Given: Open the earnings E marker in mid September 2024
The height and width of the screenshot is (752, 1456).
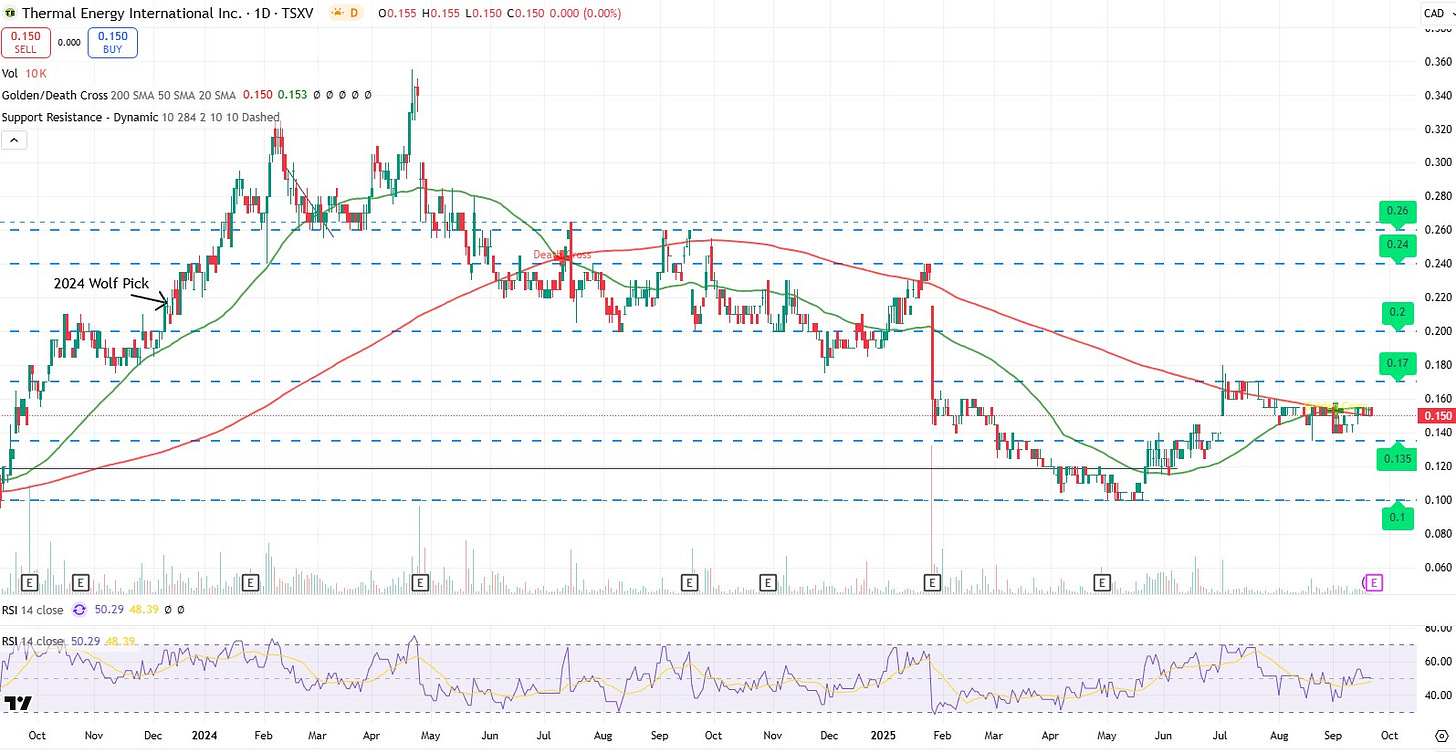Looking at the screenshot, I should [690, 582].
